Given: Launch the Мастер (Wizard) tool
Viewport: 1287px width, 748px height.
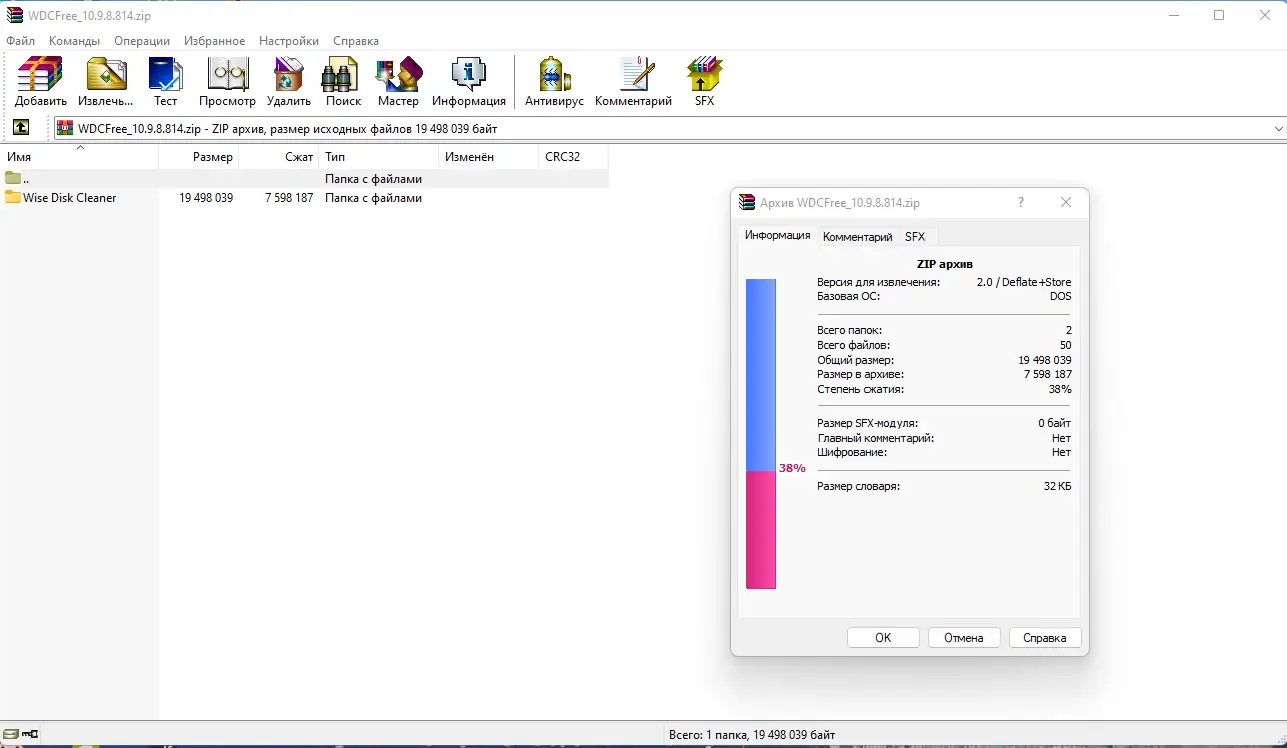Looking at the screenshot, I should coord(398,80).
